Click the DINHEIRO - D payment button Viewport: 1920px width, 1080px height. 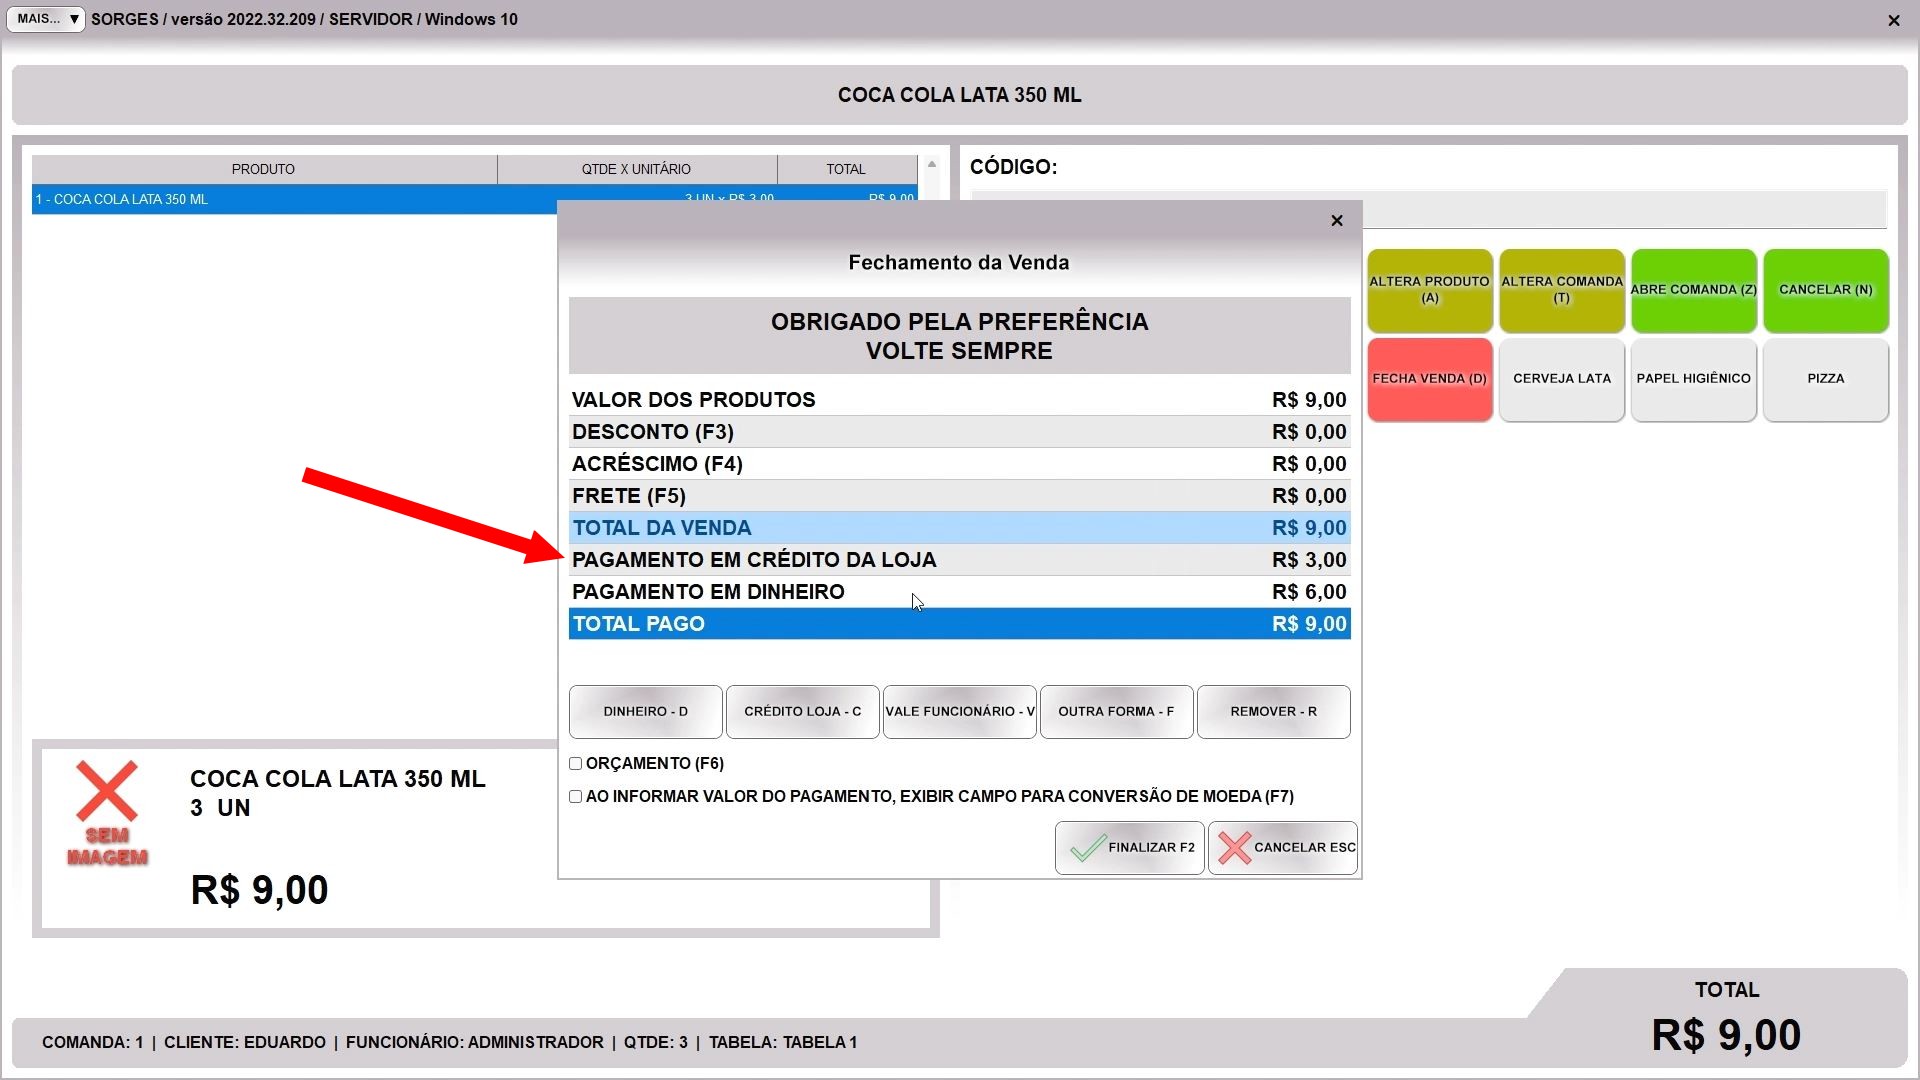click(x=646, y=712)
